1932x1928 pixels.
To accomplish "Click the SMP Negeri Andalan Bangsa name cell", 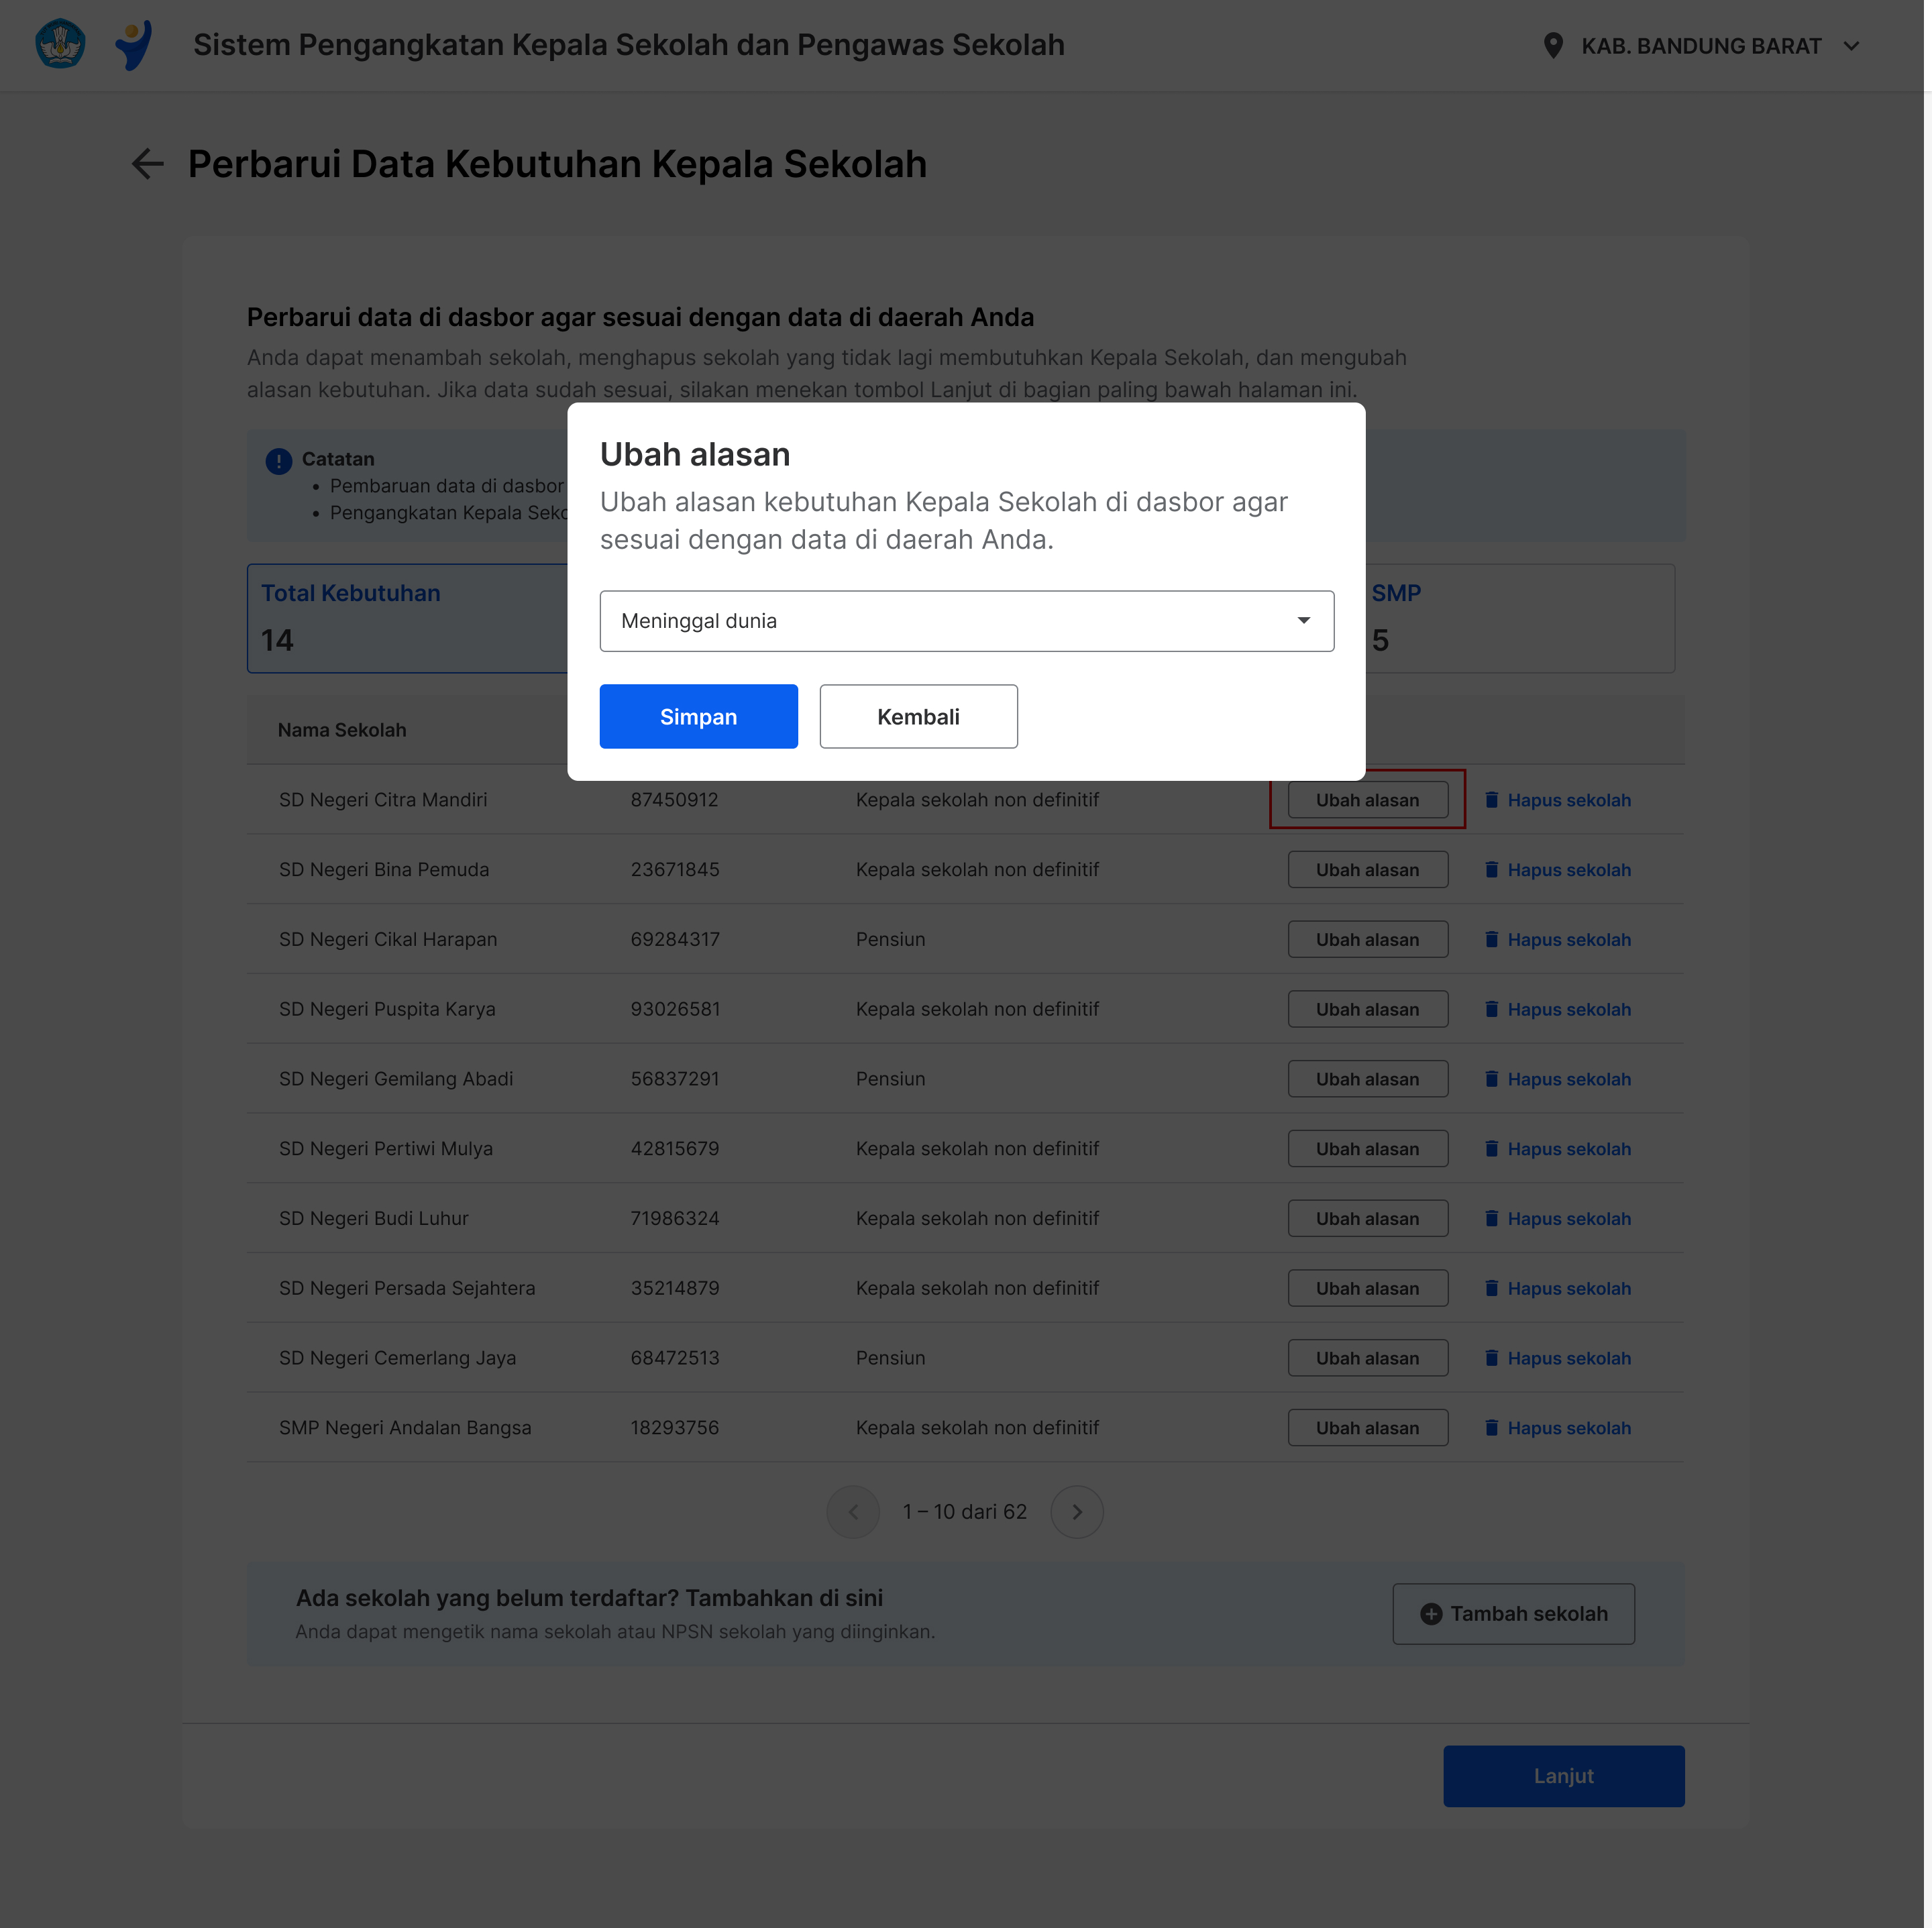I will pyautogui.click(x=405, y=1428).
